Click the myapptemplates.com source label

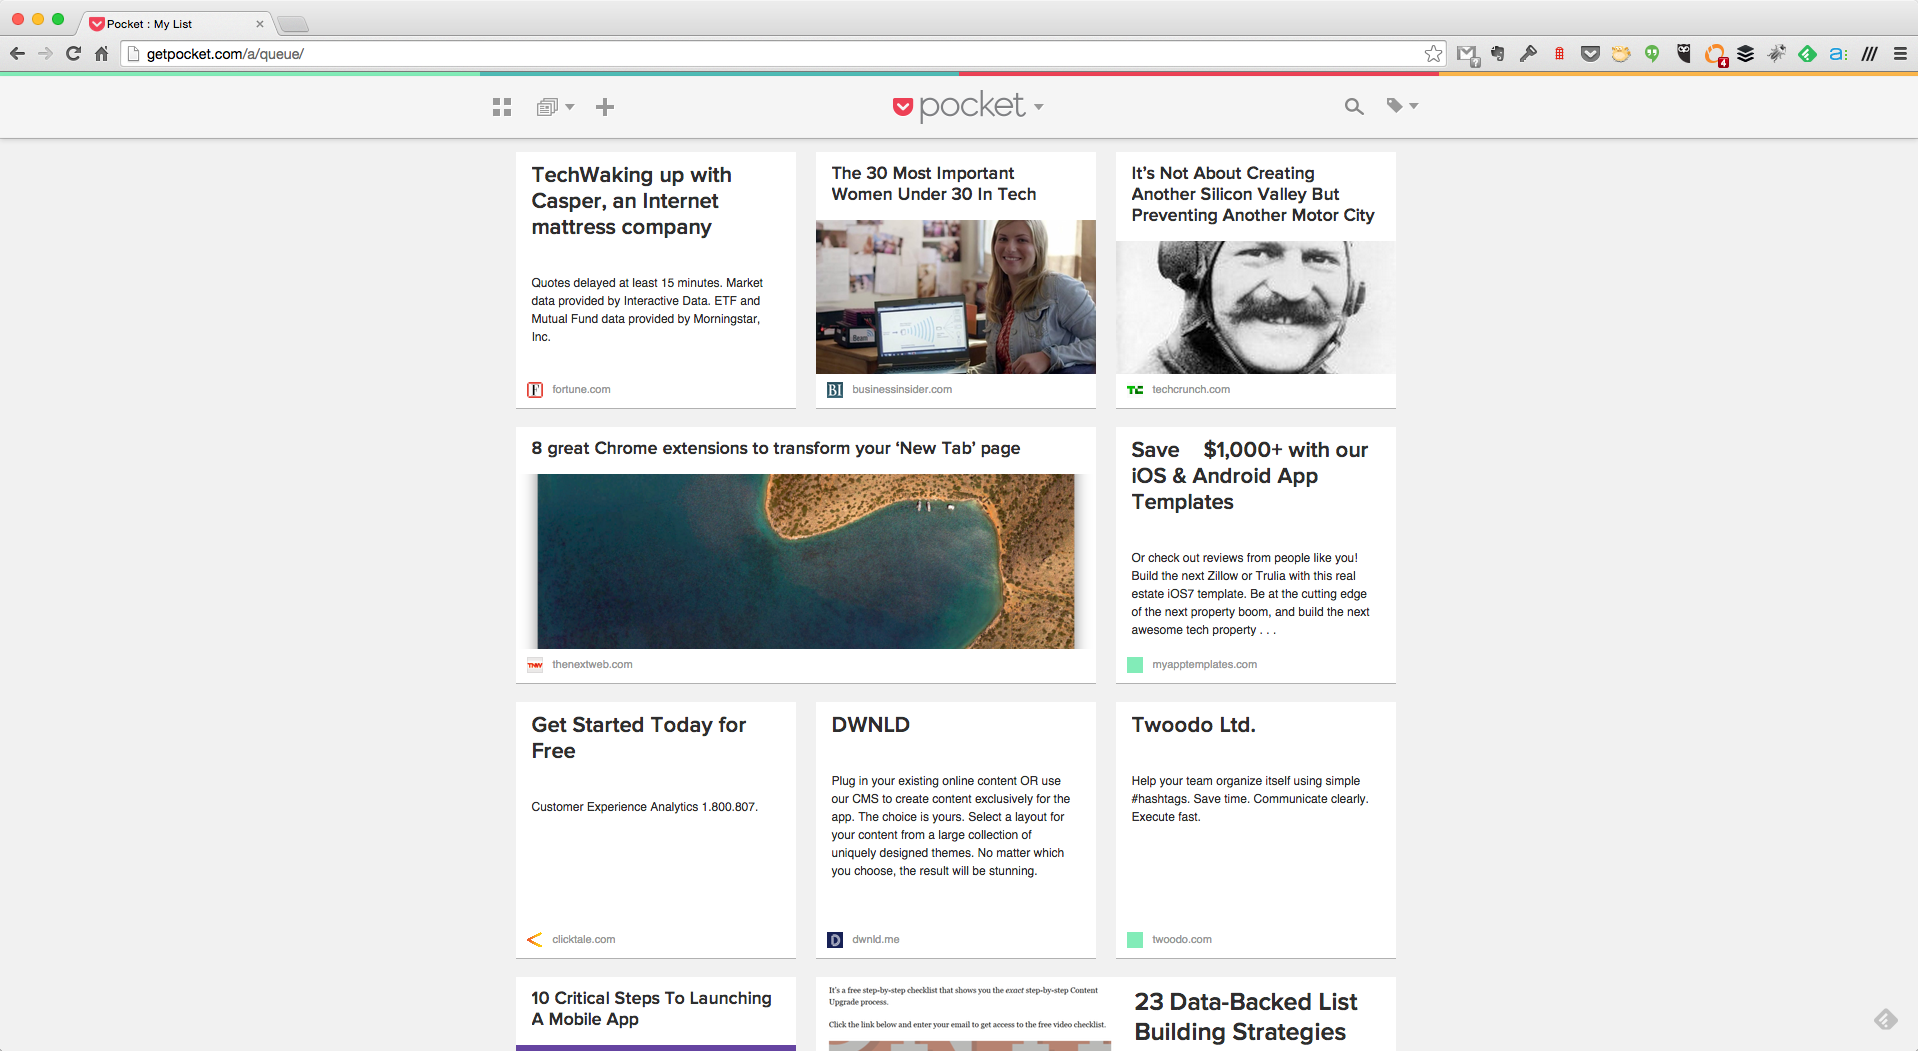pyautogui.click(x=1204, y=665)
